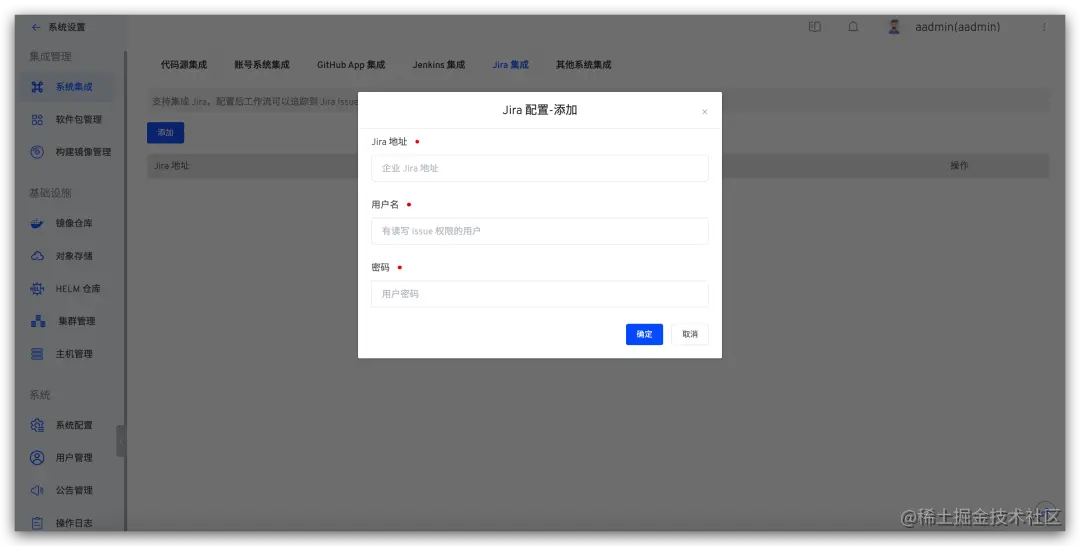Click the back arrow beside 系统设置

pyautogui.click(x=36, y=28)
